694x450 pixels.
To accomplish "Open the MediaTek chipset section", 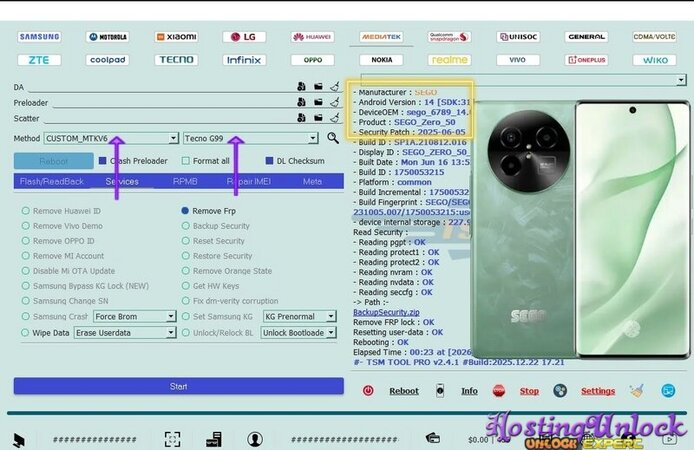I will (381, 37).
